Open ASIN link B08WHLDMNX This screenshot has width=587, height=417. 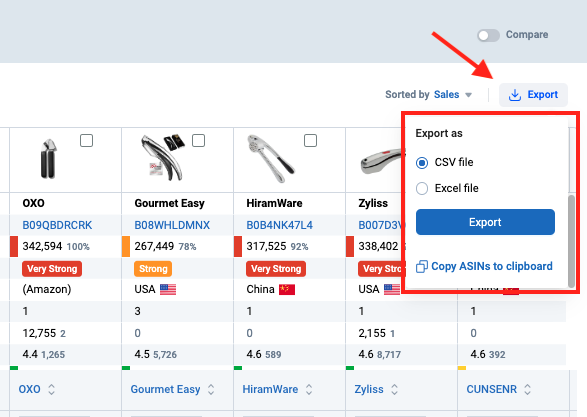(172, 225)
